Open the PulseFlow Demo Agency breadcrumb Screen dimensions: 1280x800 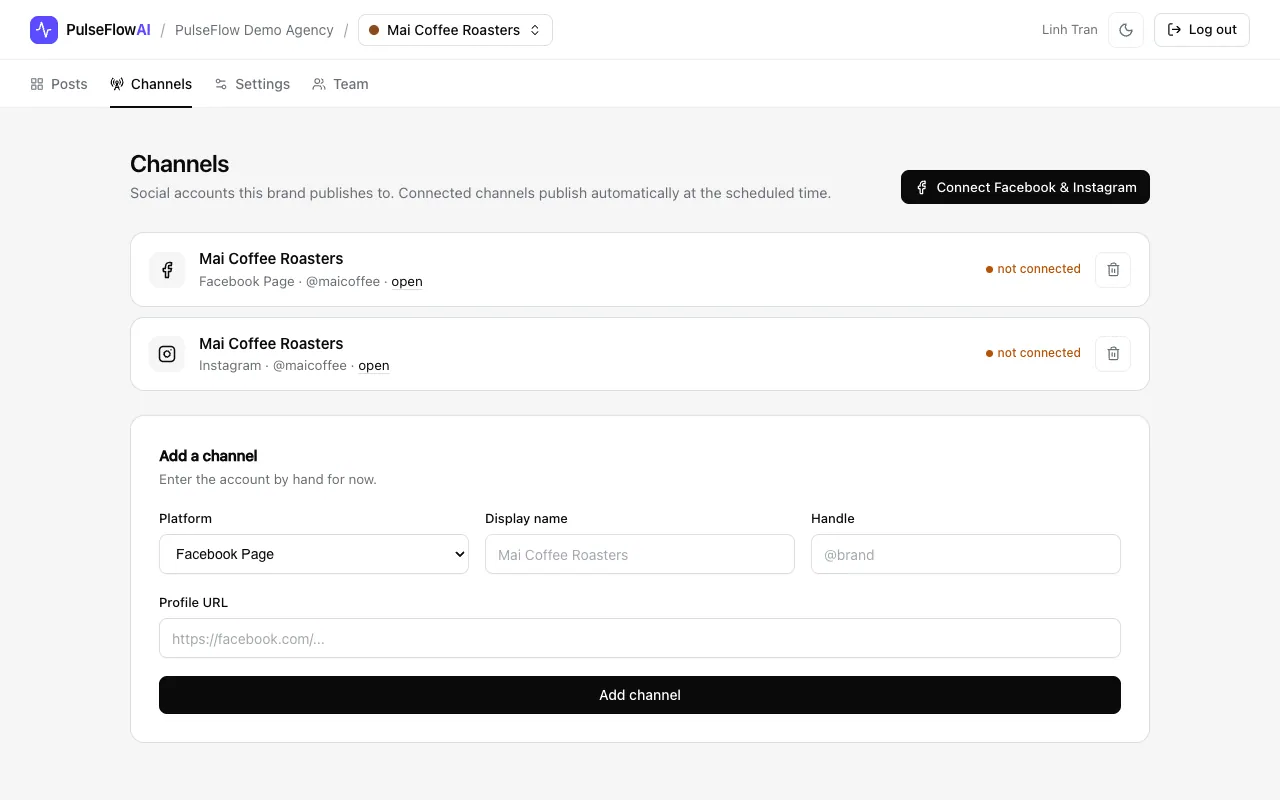[x=254, y=30]
